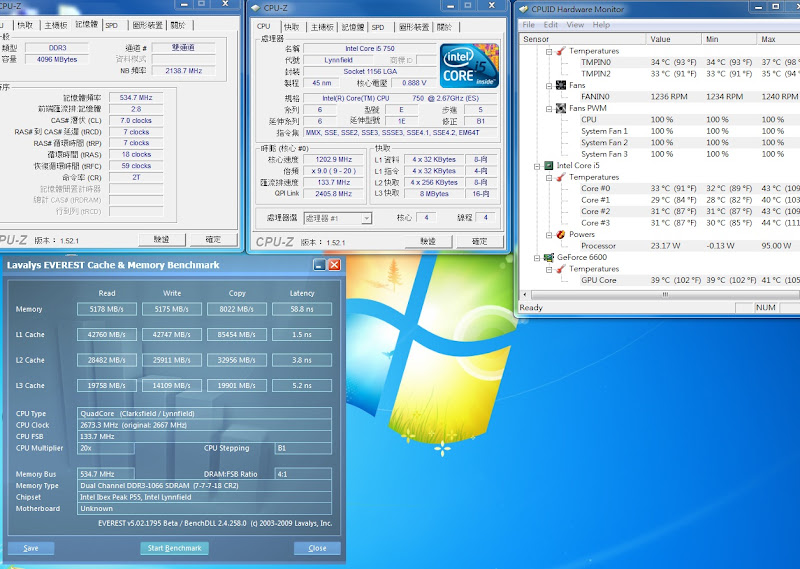This screenshot has width=800, height=569.
Task: Click the Close button in EVEREST
Action: 317,548
